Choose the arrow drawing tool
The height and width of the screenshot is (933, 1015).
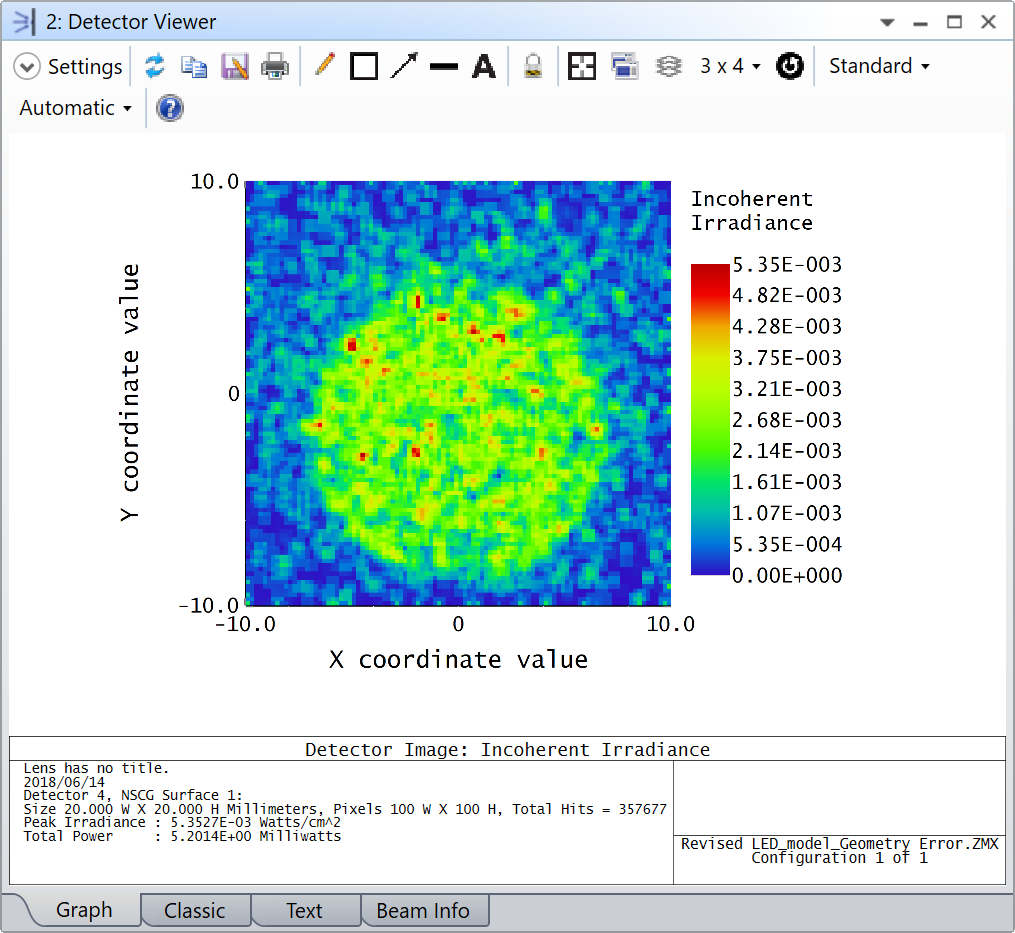click(405, 66)
